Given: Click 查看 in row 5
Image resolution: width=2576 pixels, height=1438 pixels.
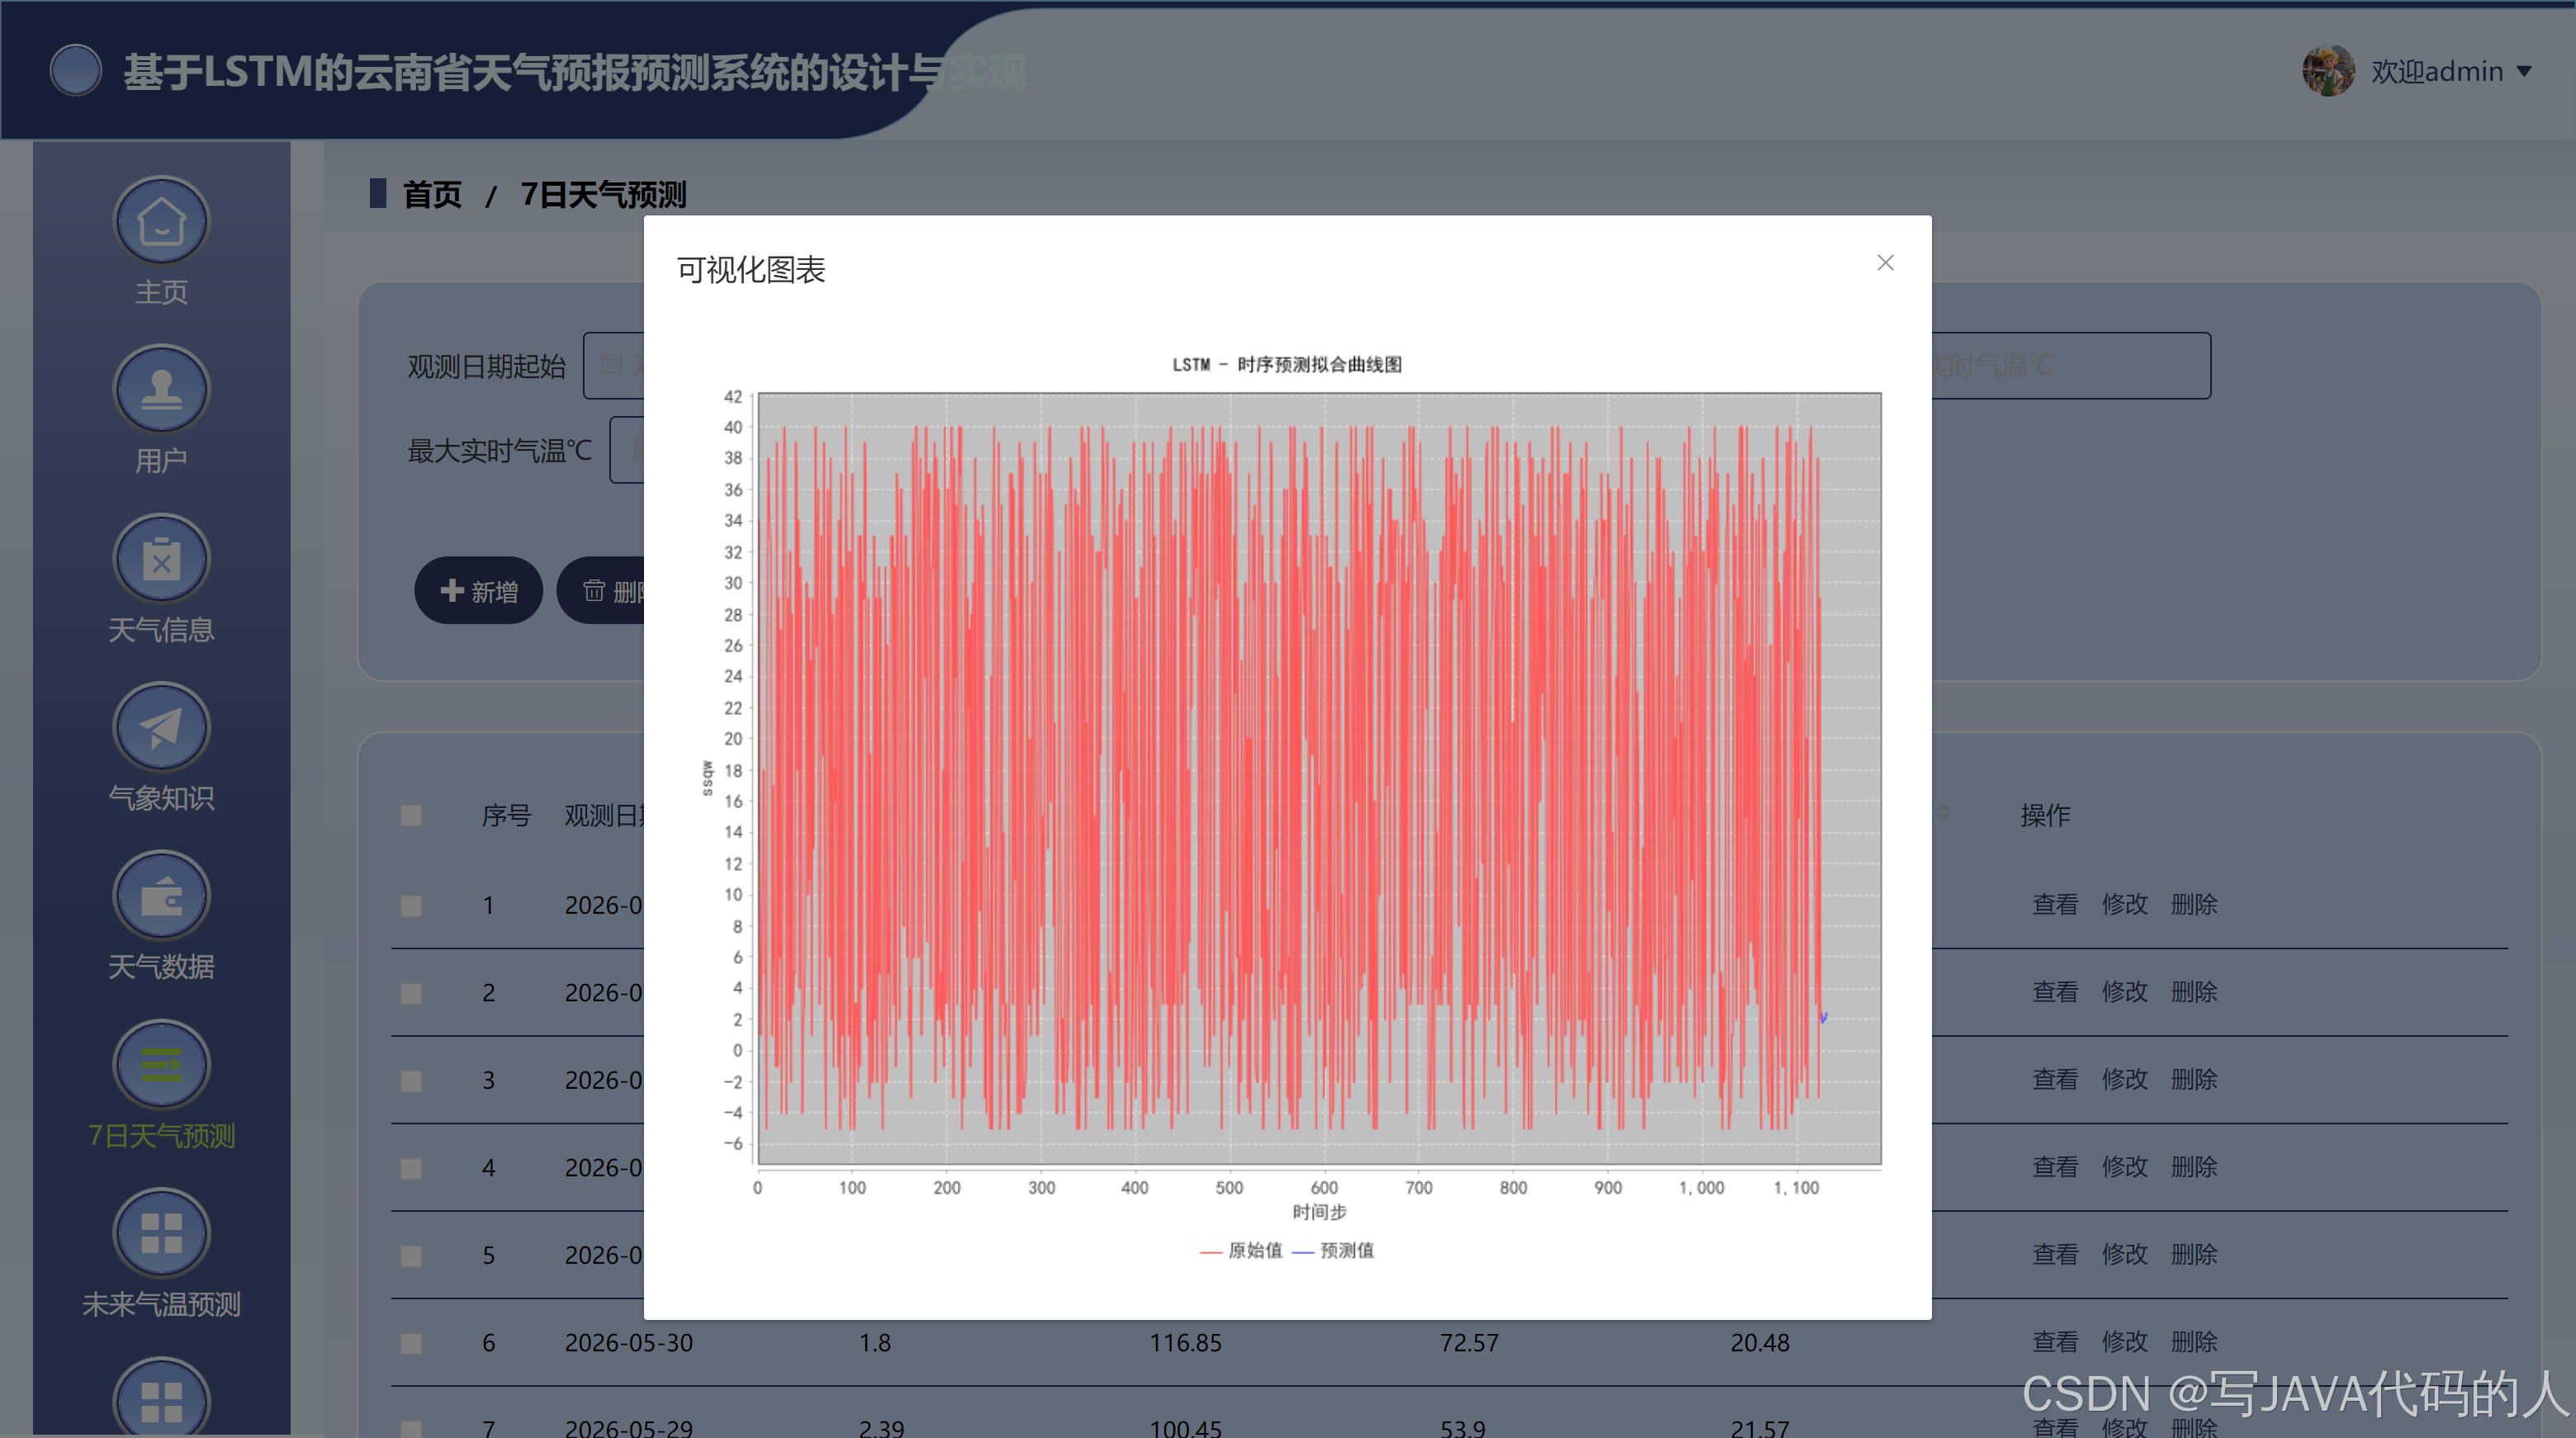Looking at the screenshot, I should tap(2055, 1255).
